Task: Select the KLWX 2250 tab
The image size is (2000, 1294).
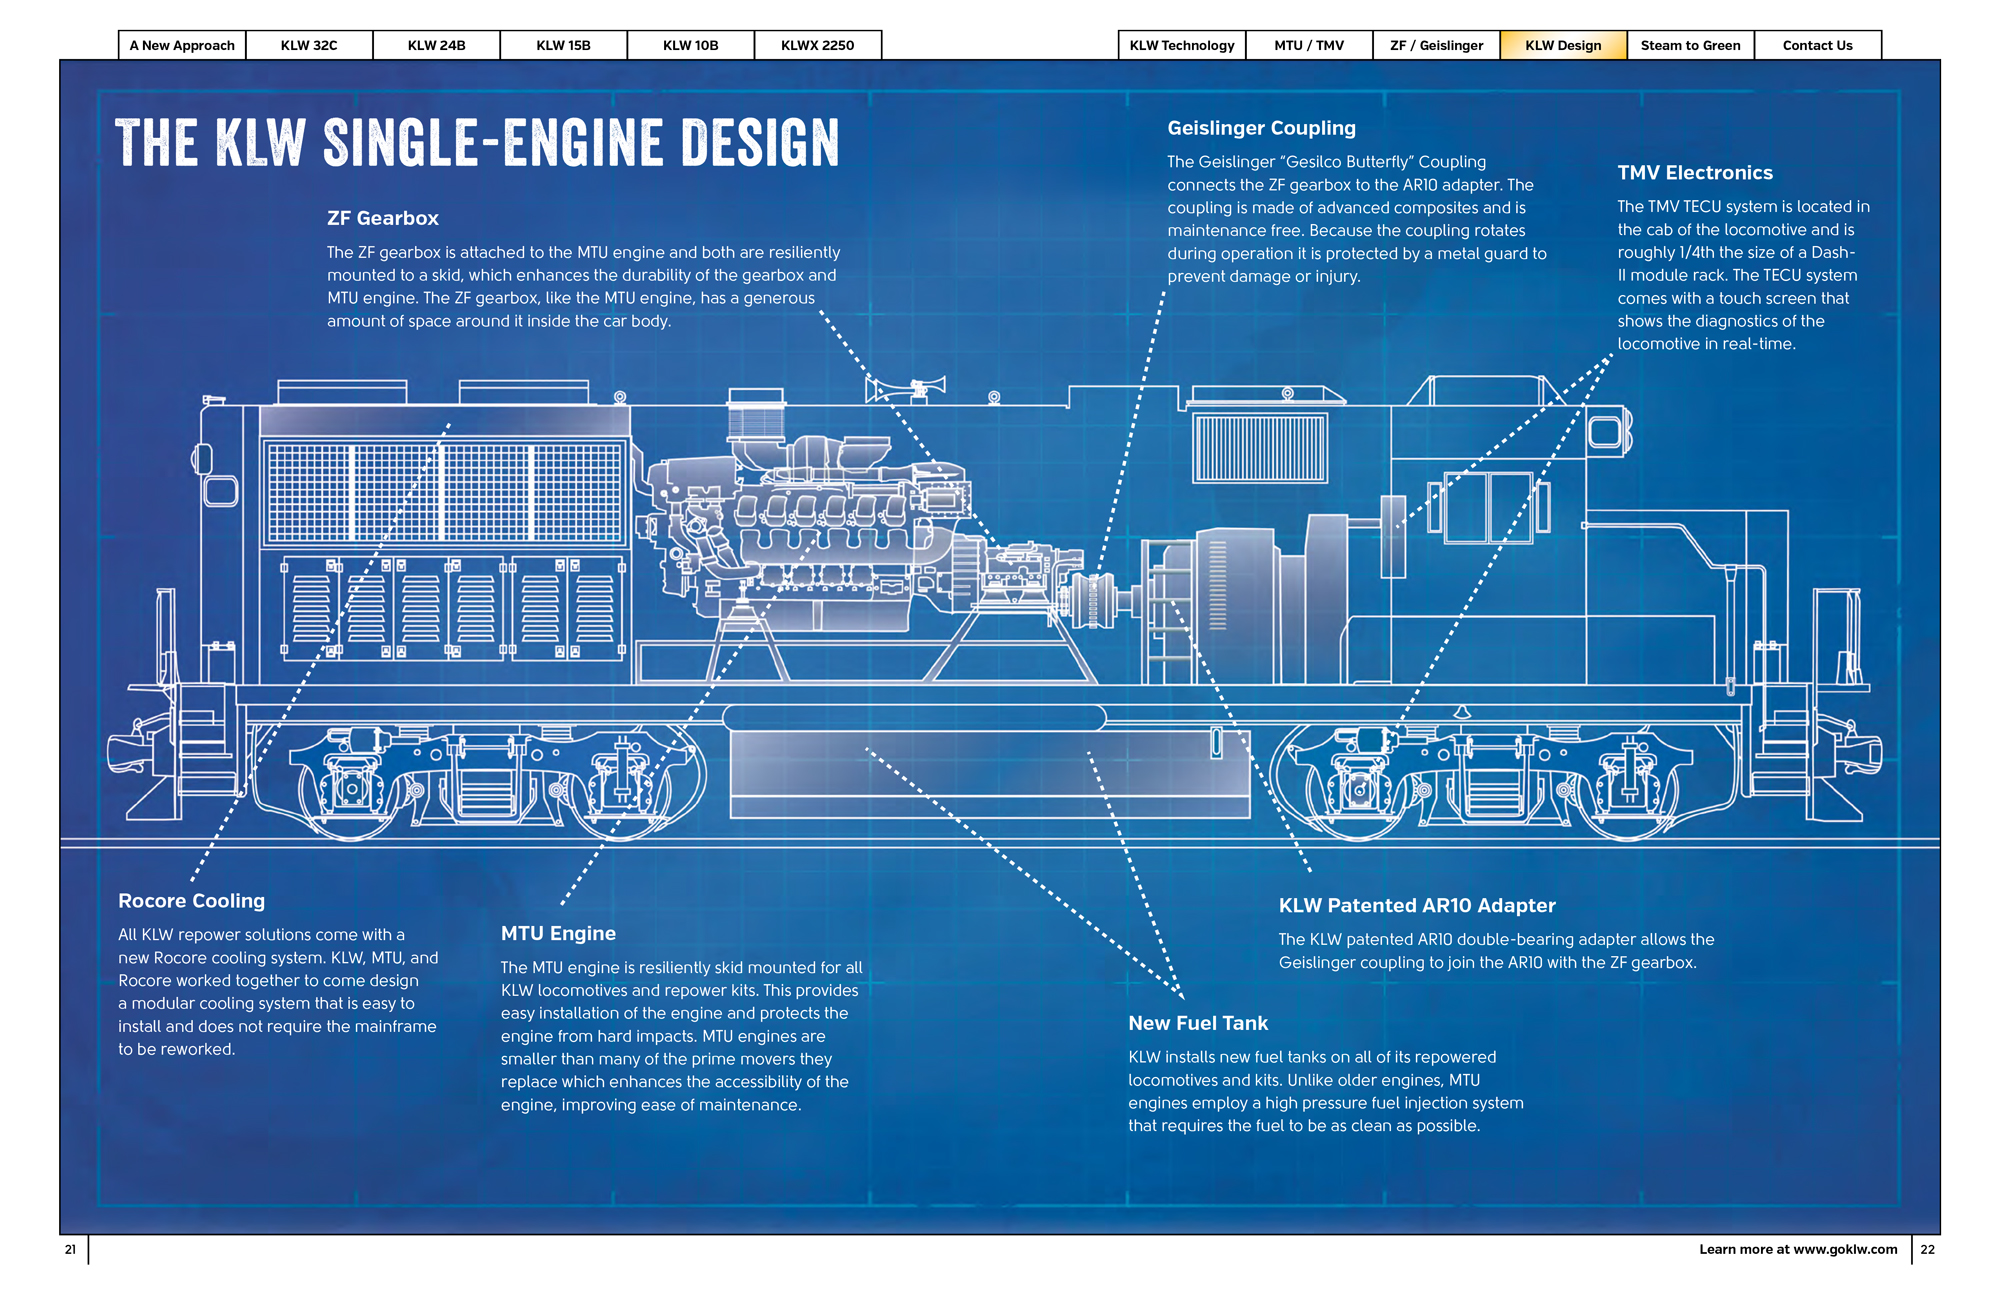Action: pyautogui.click(x=817, y=45)
